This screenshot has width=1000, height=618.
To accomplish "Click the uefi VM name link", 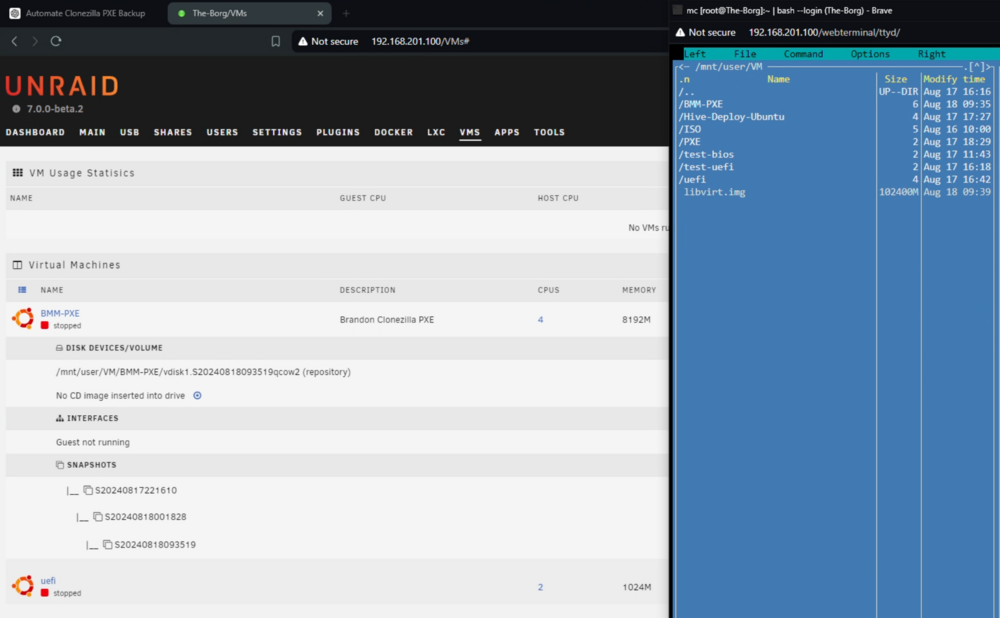I will pos(48,580).
